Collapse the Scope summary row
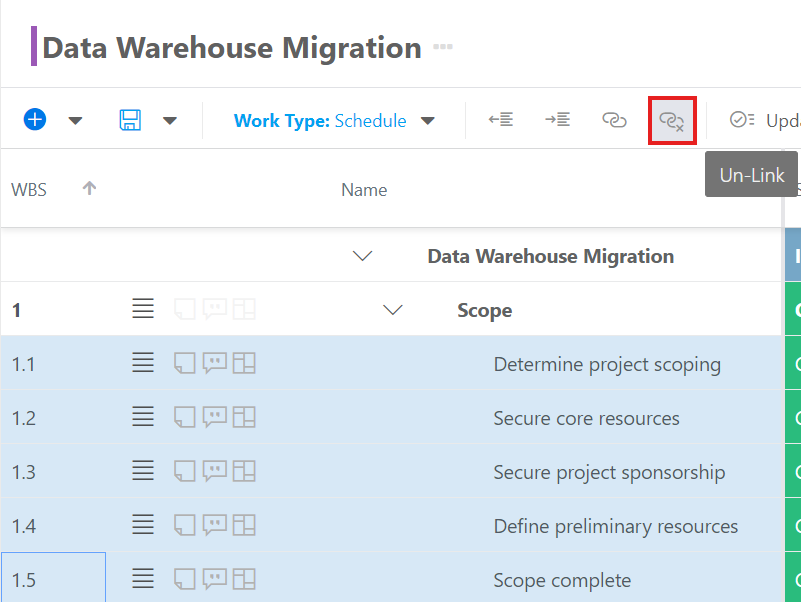Image resolution: width=801 pixels, height=602 pixels. (x=393, y=310)
